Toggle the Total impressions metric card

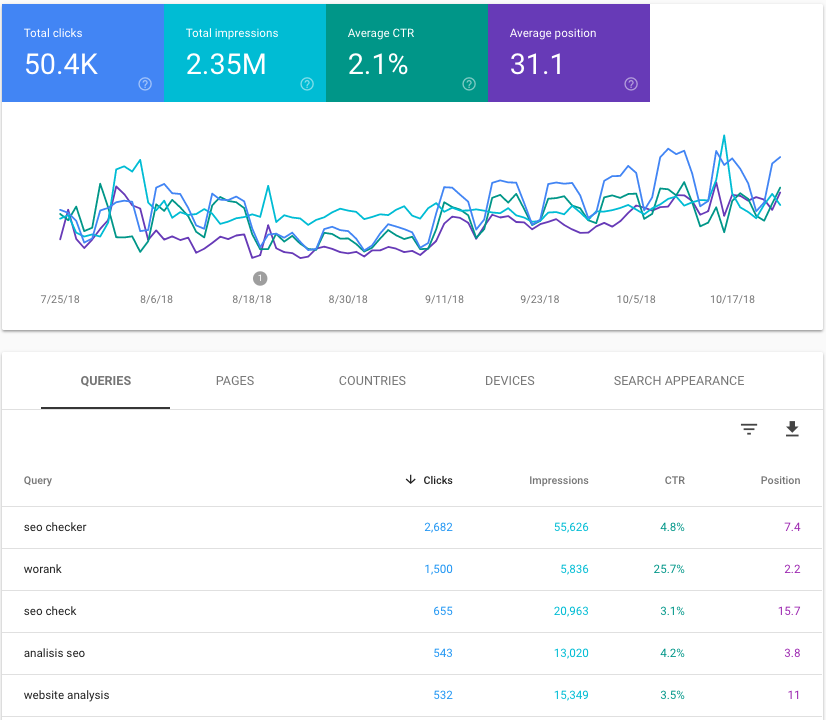[244, 45]
